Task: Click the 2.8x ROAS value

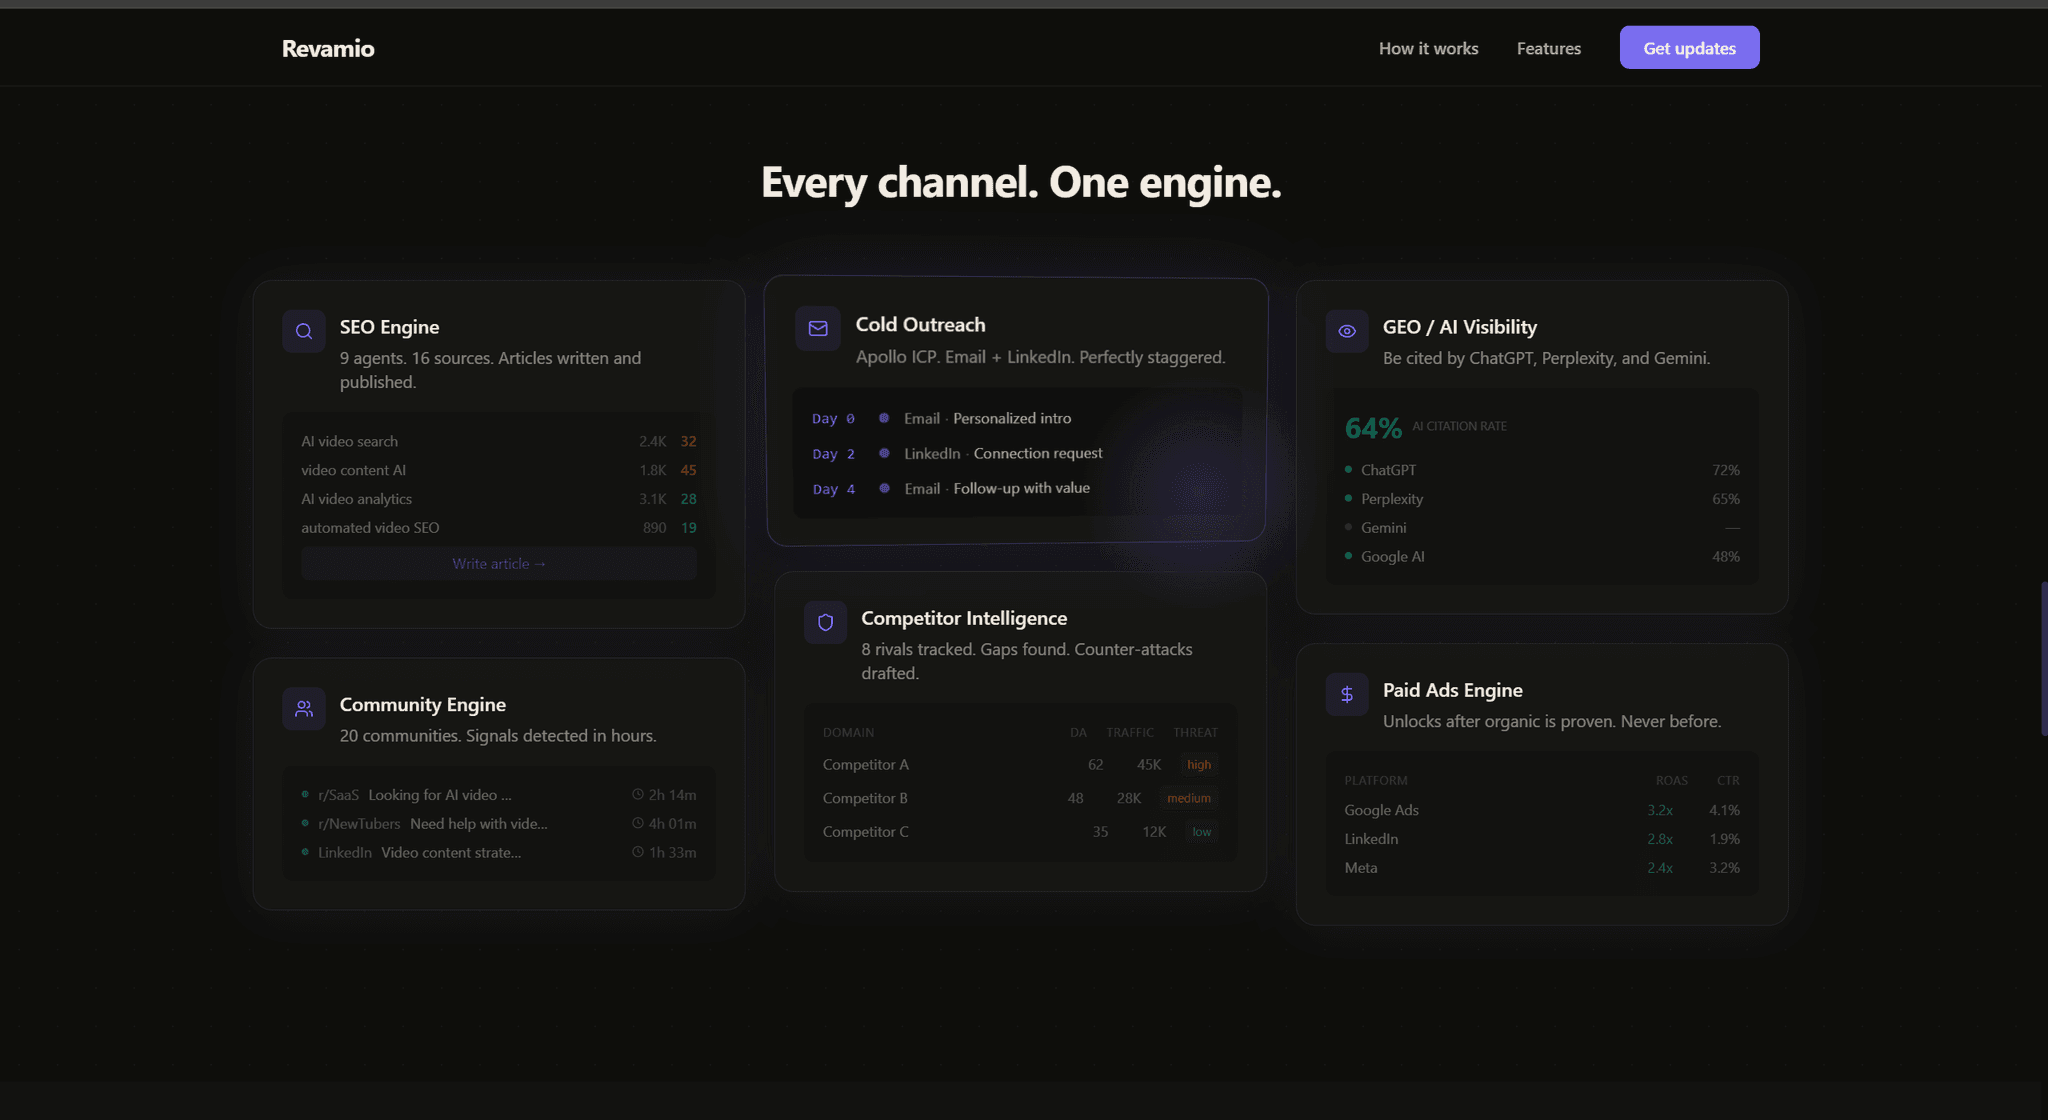Action: pos(1660,839)
